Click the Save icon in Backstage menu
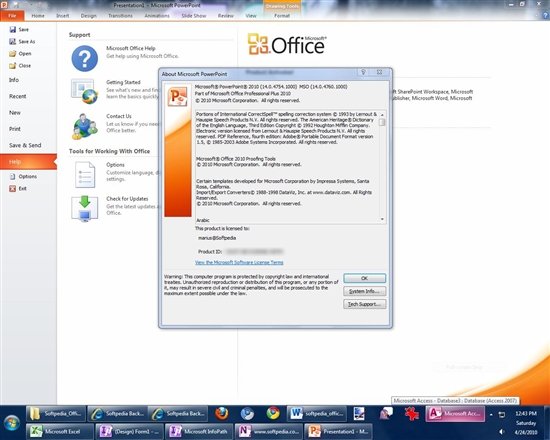Viewport: 550px width, 440px height. [x=13, y=29]
